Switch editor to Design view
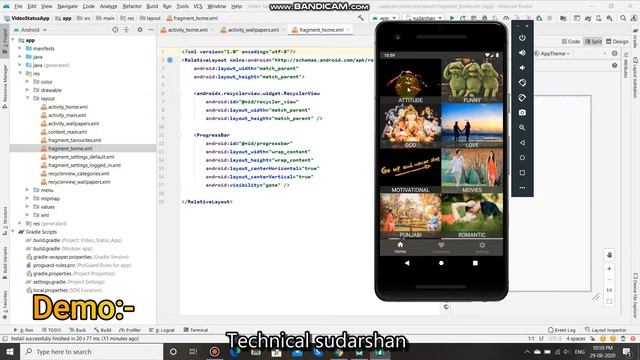Screen dimensions: 640x360 point(617,41)
